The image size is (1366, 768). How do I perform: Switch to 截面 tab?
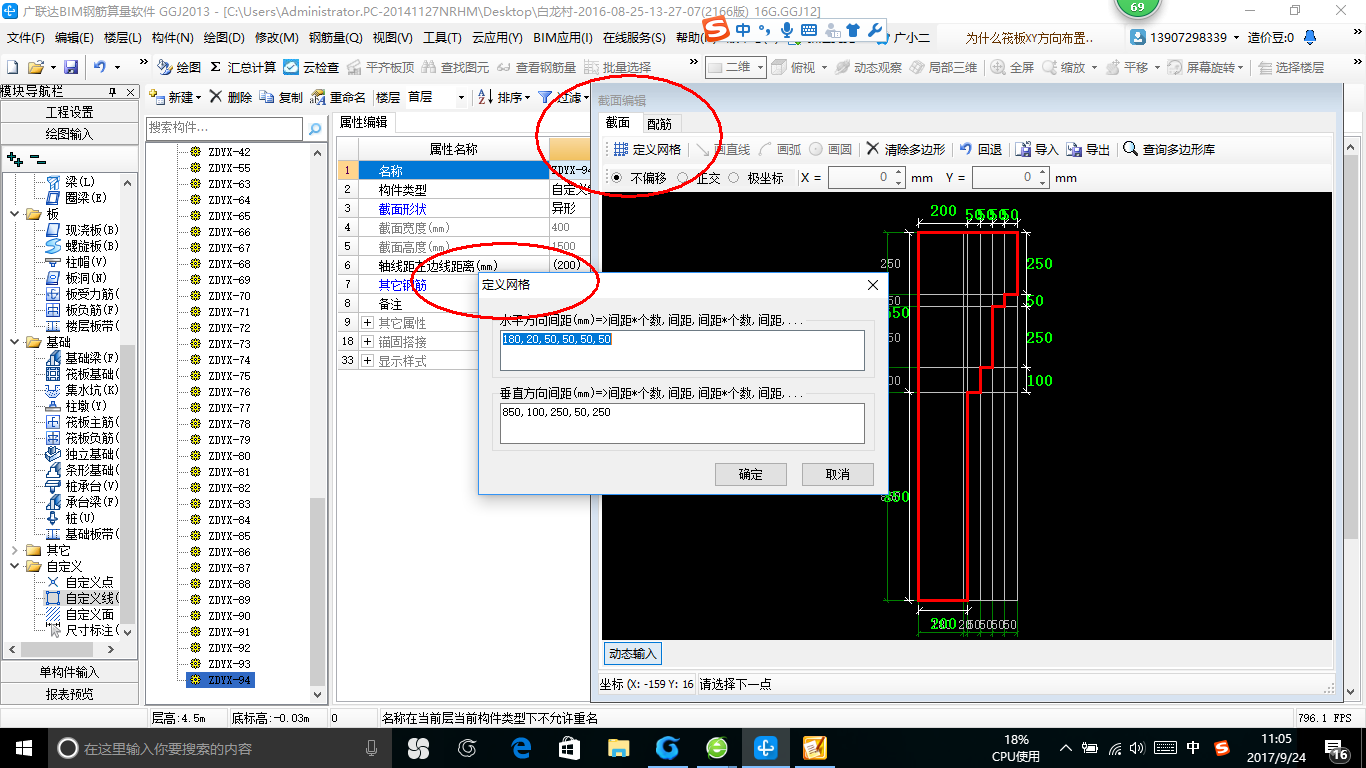click(x=618, y=122)
